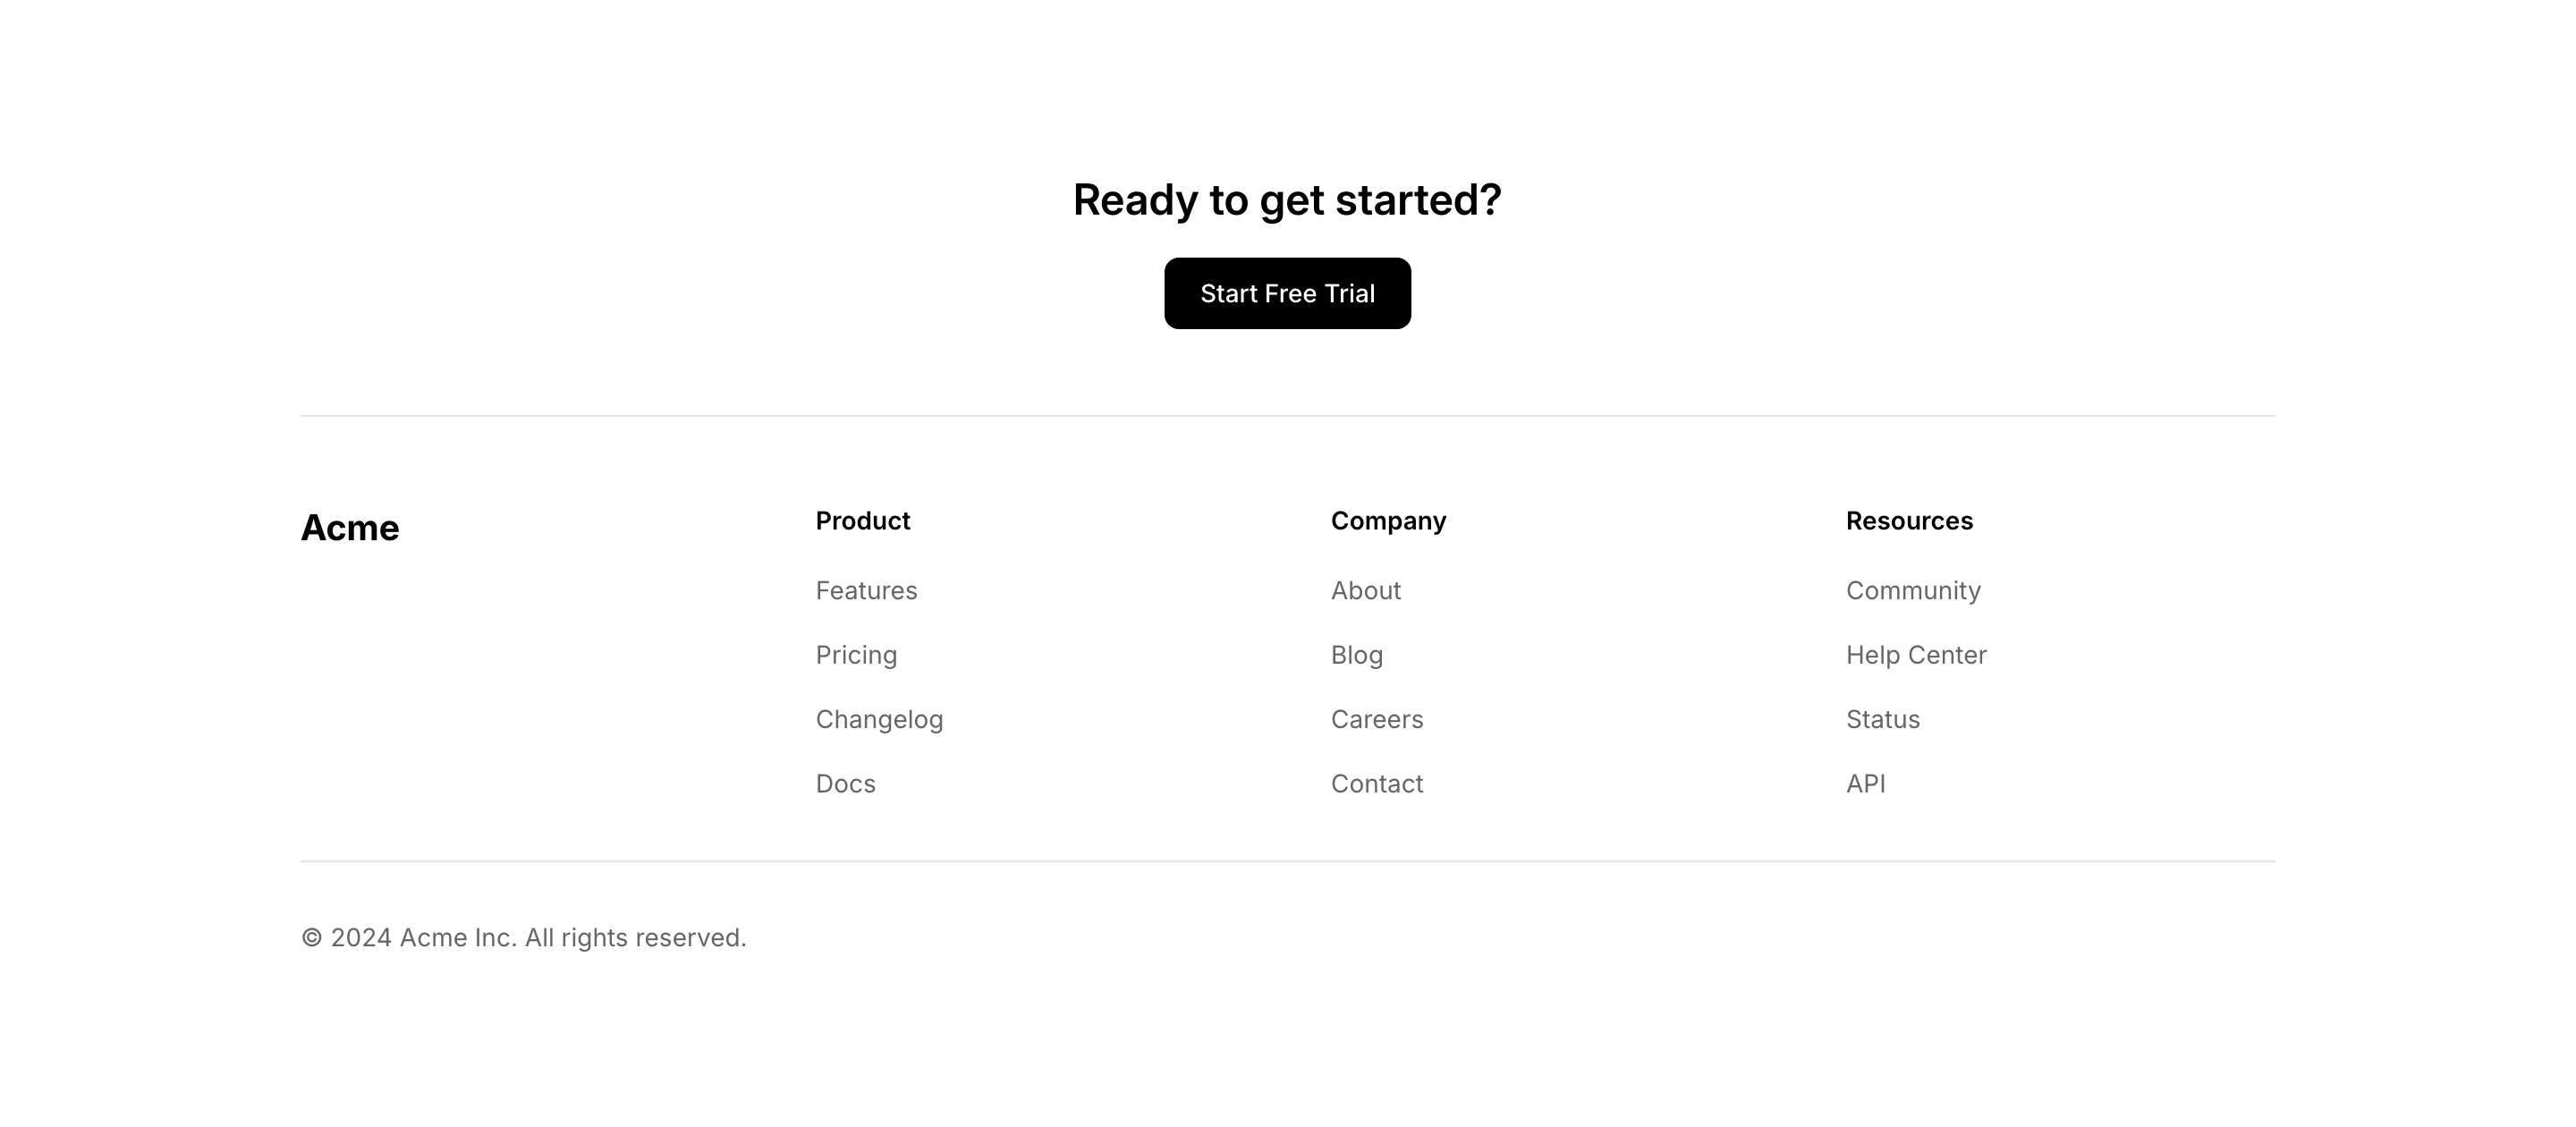
Task: Open the Features link
Action: pos(866,591)
